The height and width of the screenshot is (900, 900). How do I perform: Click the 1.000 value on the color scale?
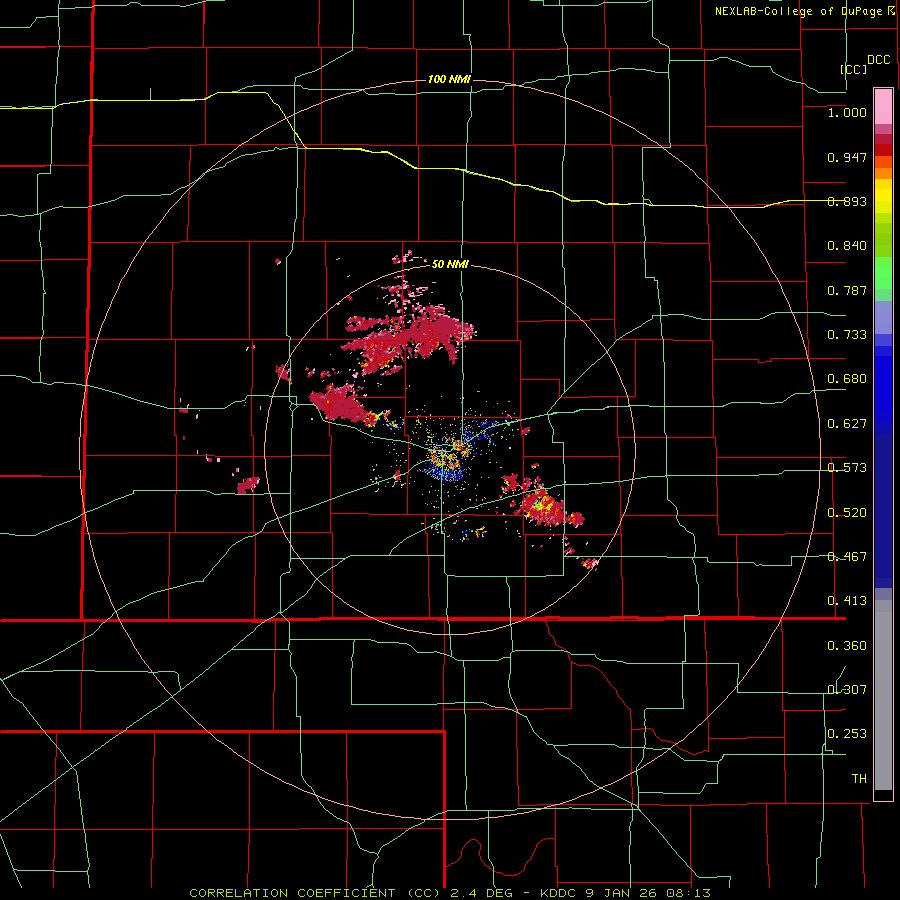pyautogui.click(x=847, y=112)
